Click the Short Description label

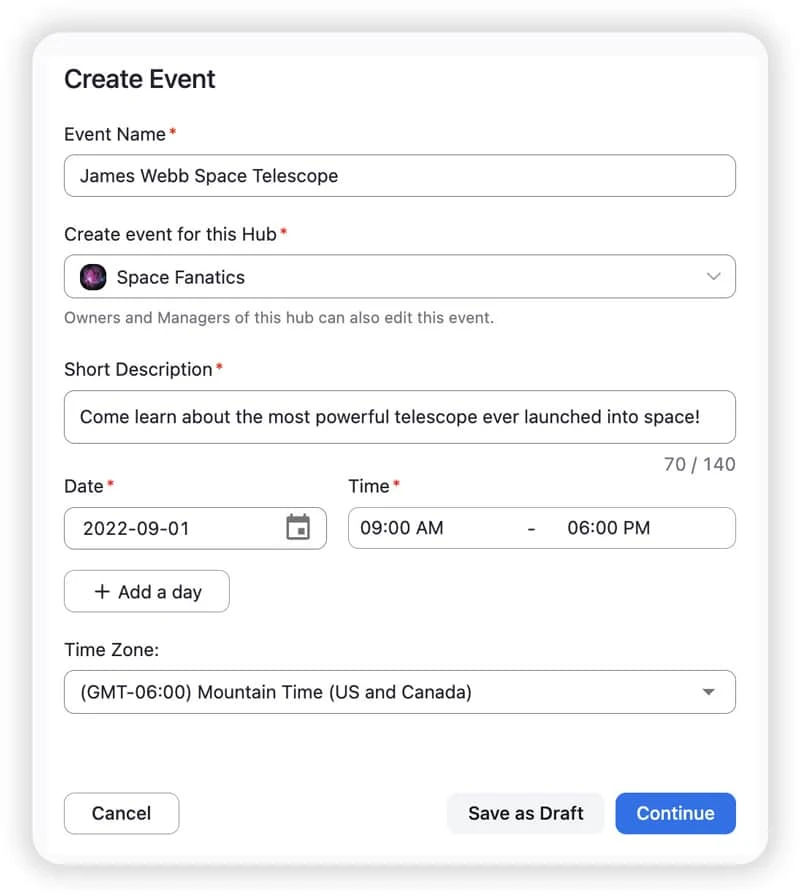(138, 370)
